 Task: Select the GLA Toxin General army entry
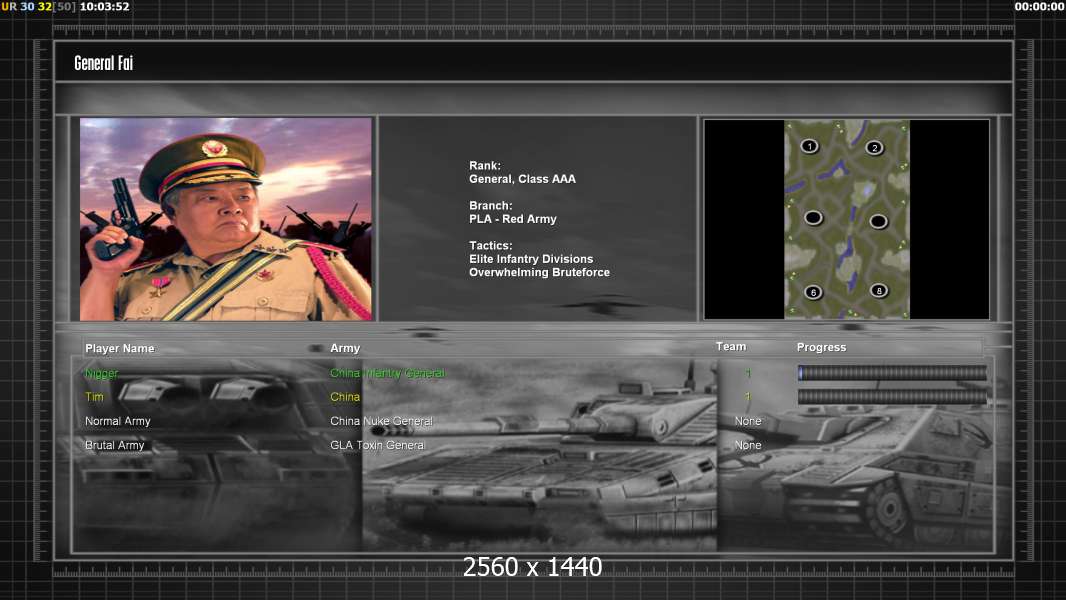pos(377,445)
